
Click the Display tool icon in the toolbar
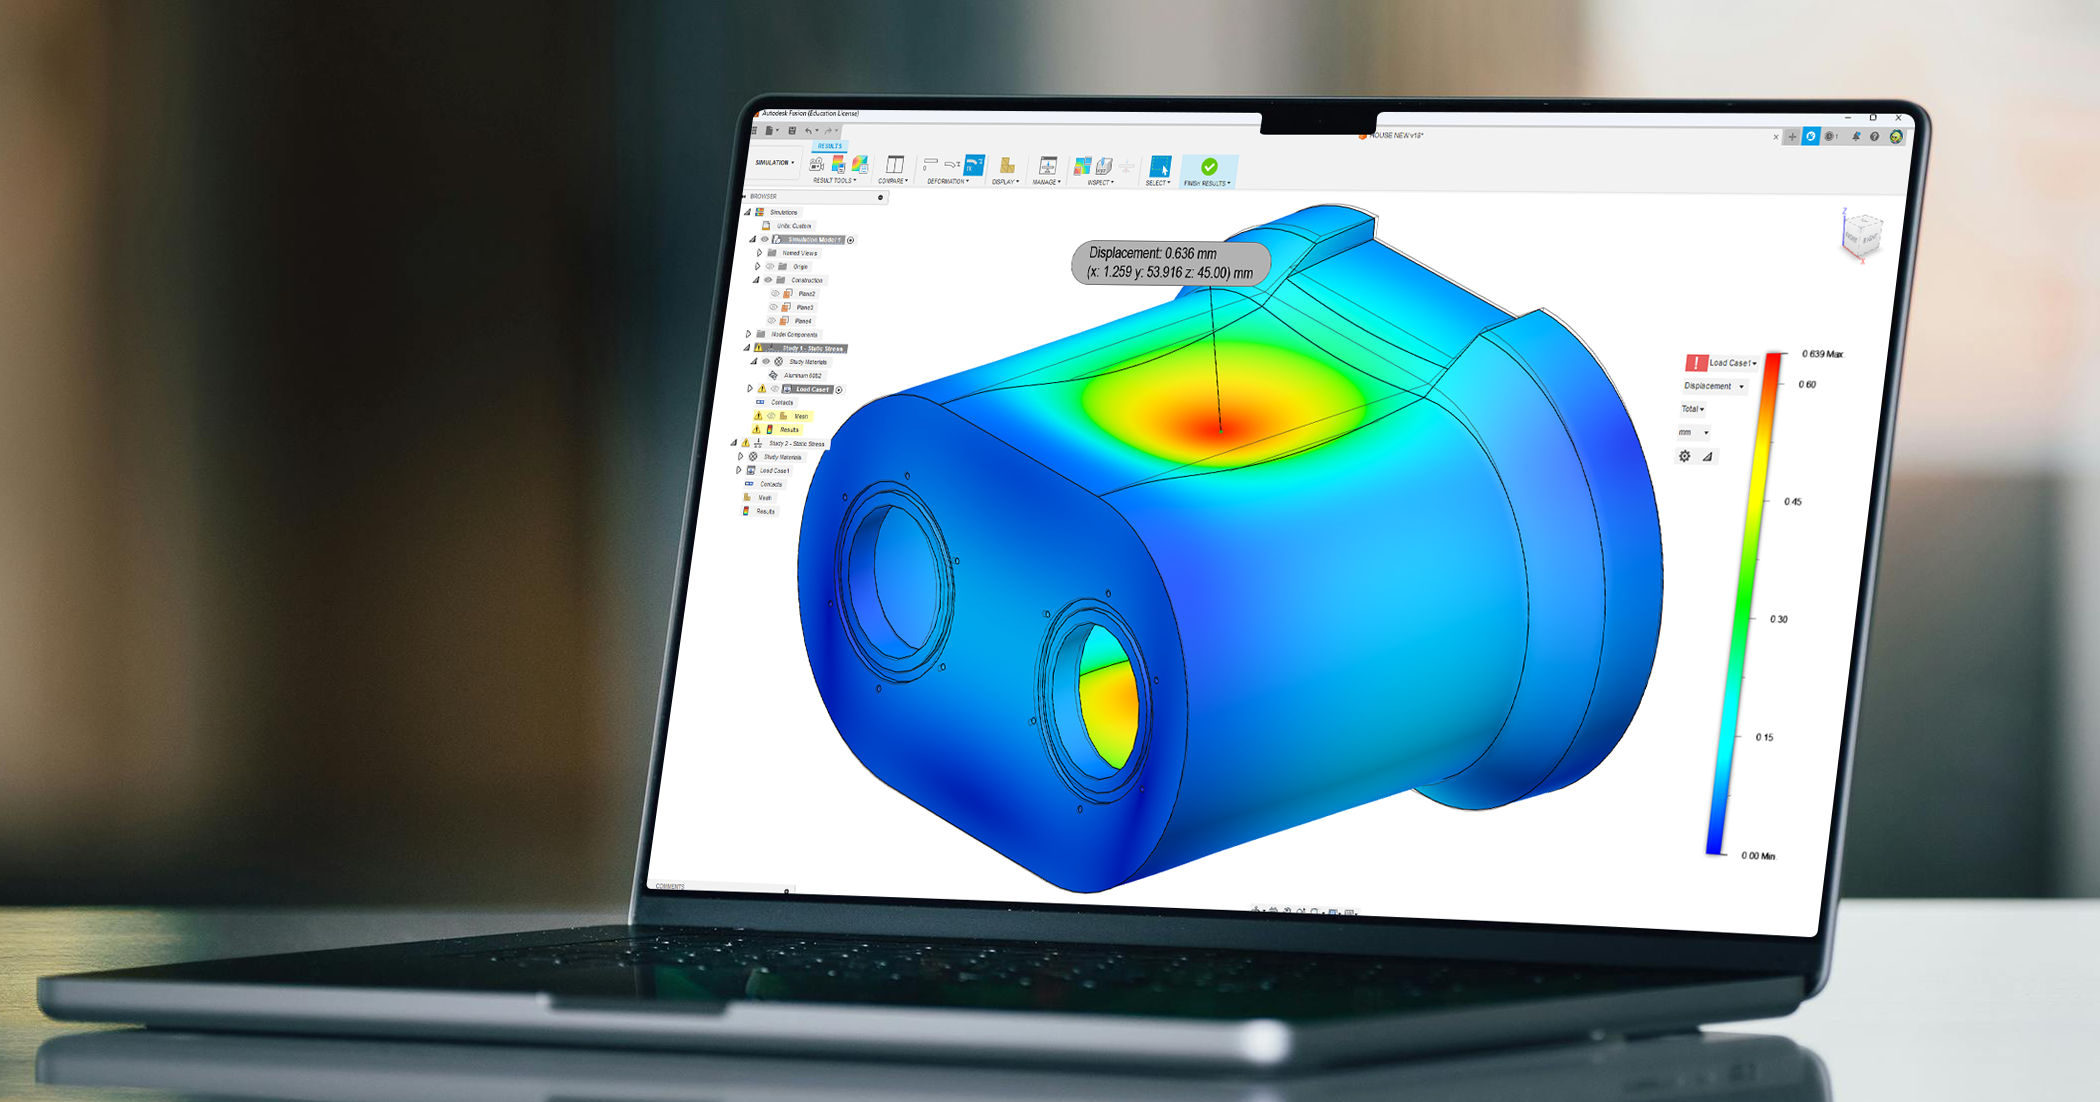click(x=1007, y=166)
